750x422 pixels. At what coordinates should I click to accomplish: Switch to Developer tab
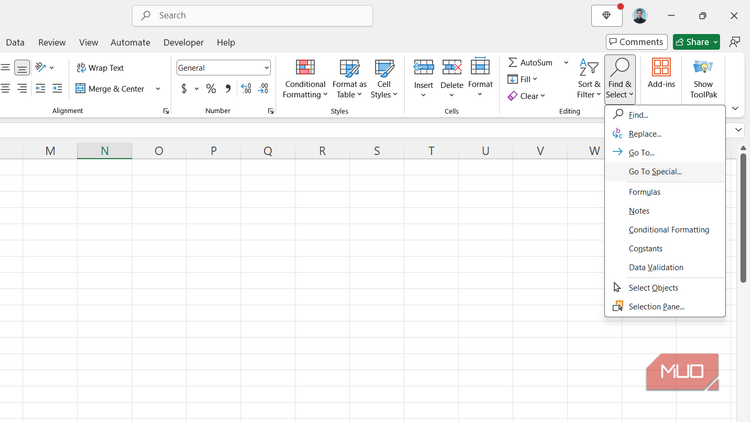(183, 43)
